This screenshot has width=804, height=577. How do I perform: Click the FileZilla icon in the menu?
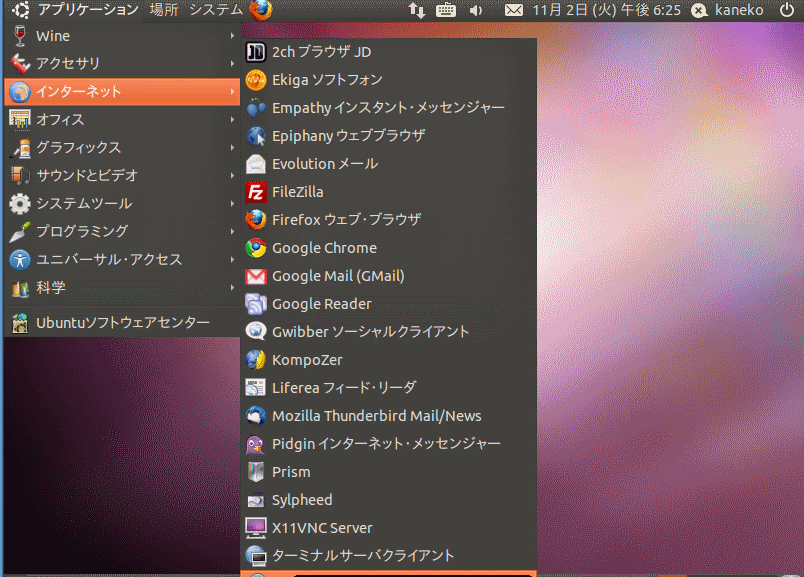coord(255,192)
